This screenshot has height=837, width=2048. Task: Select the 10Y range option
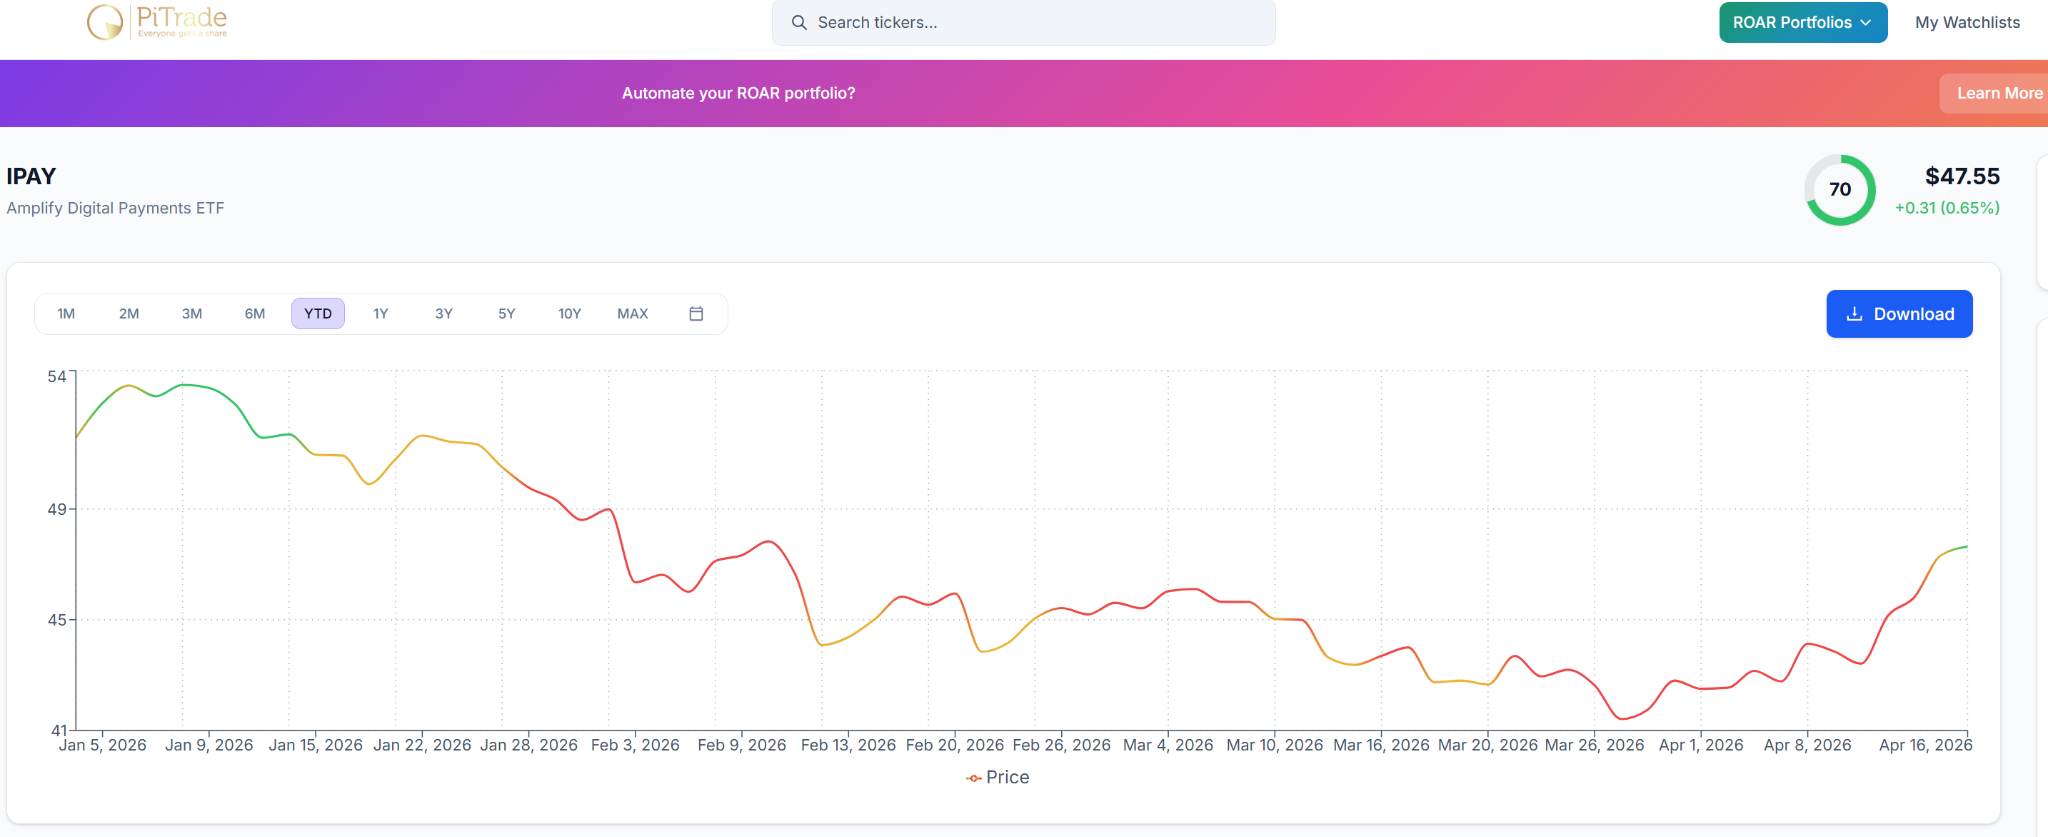[x=569, y=314]
